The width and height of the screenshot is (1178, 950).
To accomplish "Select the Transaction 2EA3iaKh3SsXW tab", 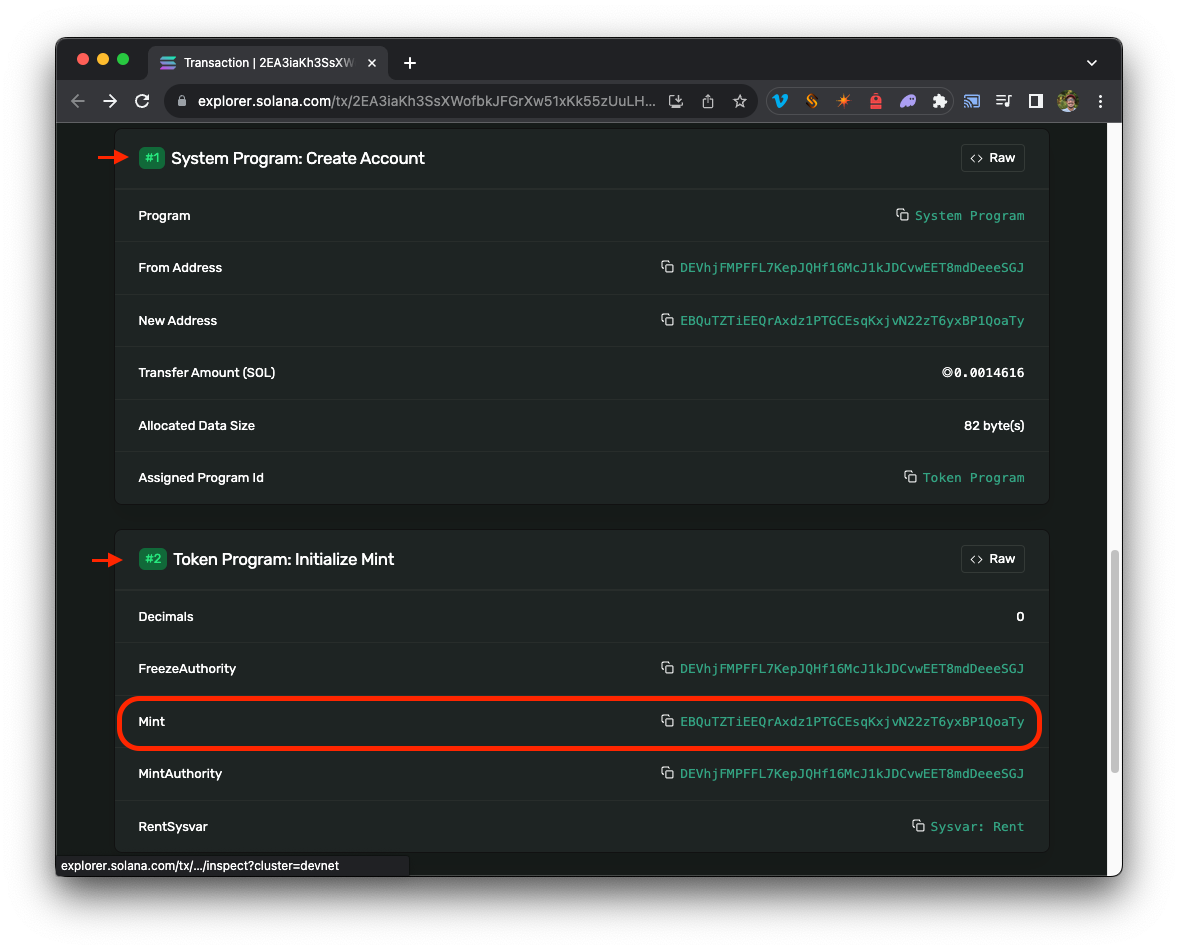I will [x=267, y=63].
